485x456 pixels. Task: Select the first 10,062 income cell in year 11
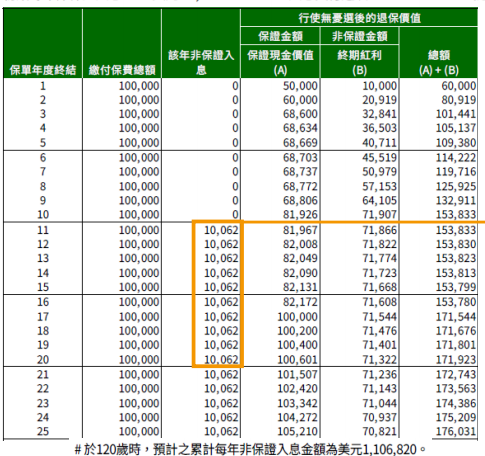click(221, 230)
